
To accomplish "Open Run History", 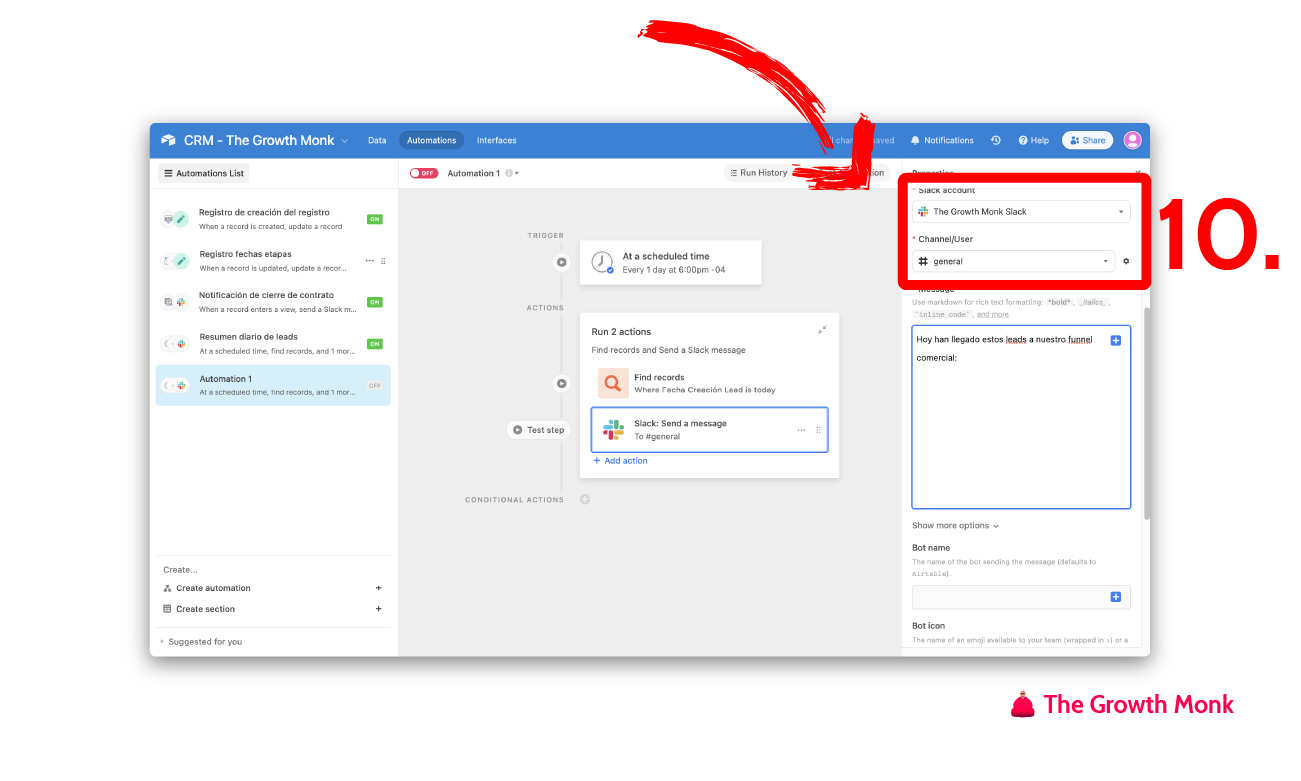I will point(757,173).
